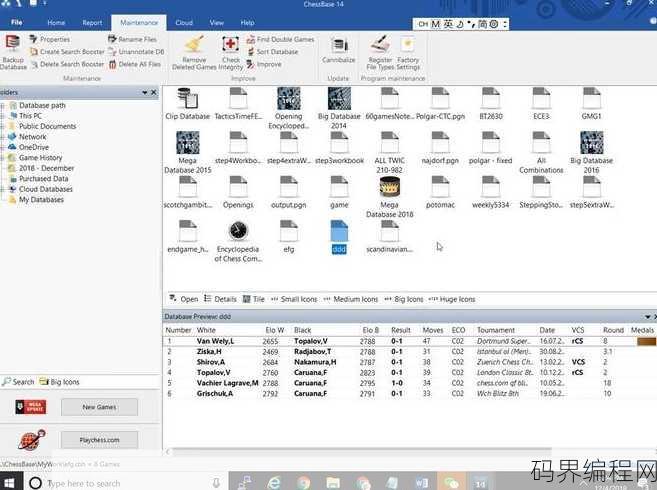Switch to the Cloud tab

(184, 23)
